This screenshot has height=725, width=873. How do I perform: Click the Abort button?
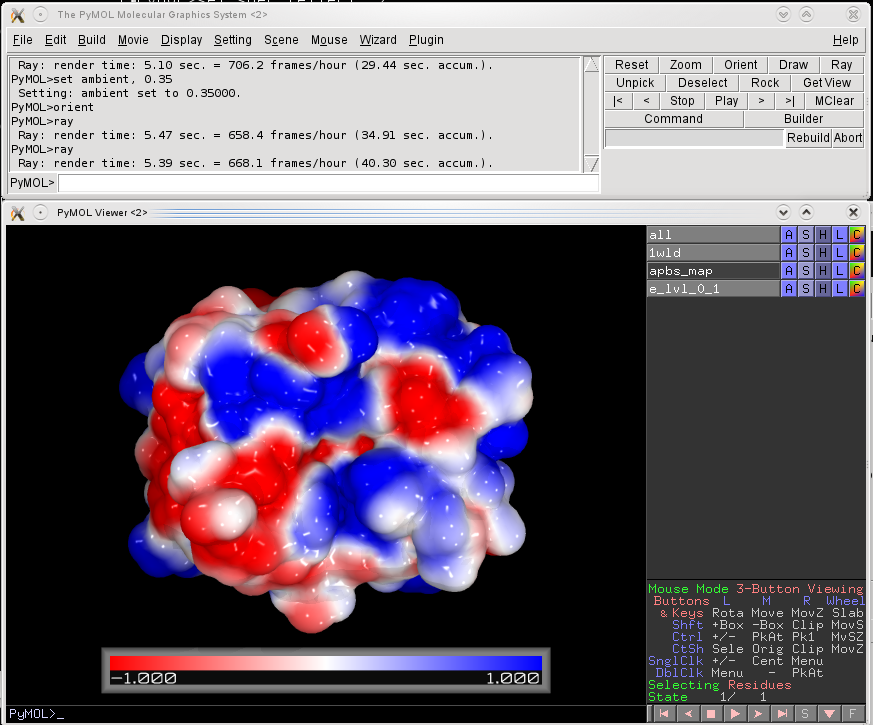click(x=847, y=138)
